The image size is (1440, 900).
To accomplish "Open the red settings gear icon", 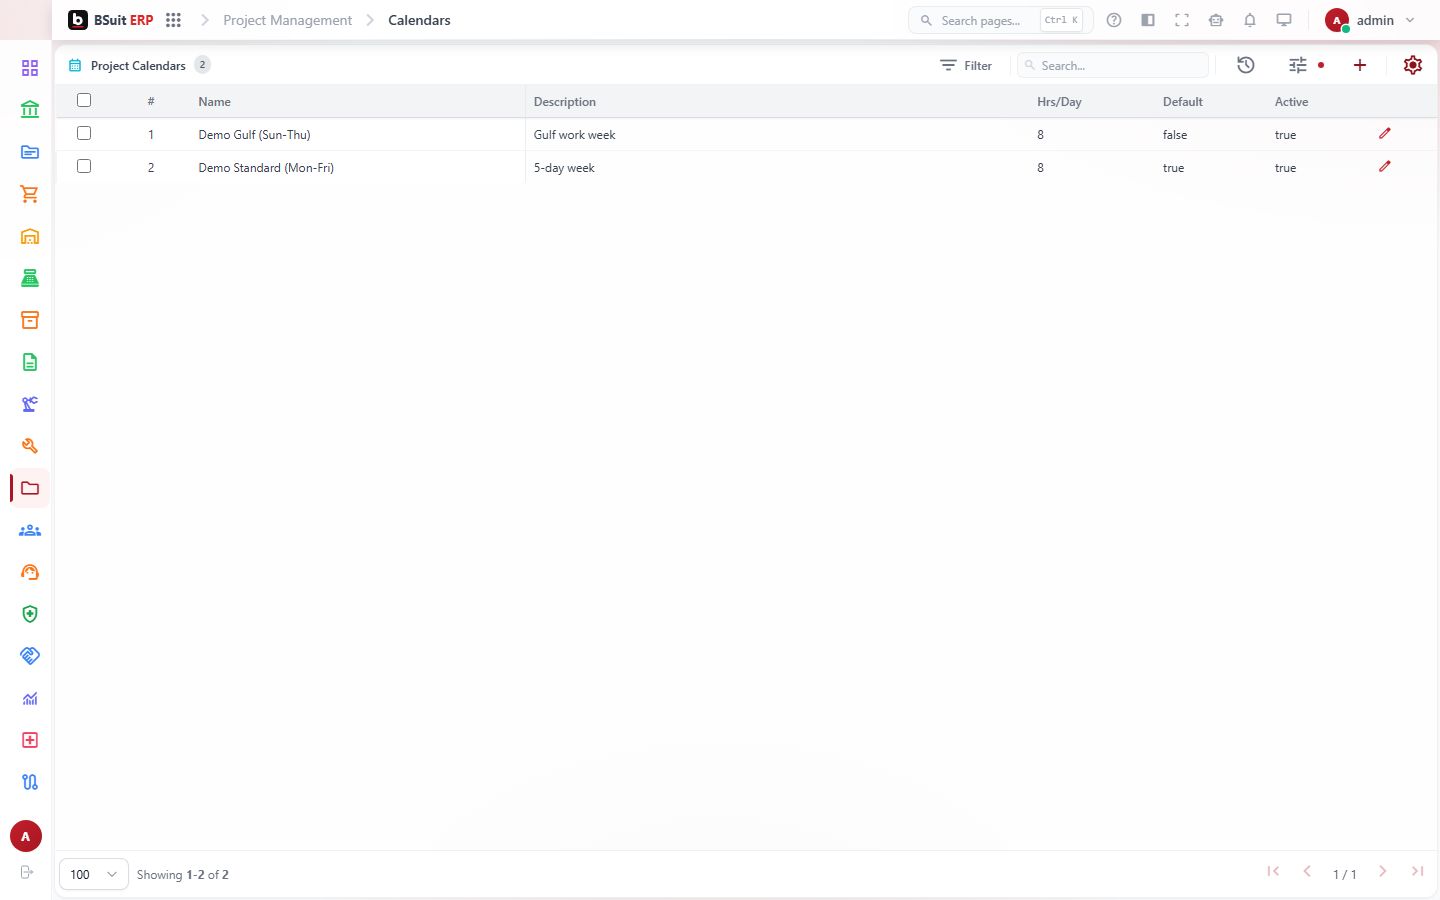I will 1413,65.
